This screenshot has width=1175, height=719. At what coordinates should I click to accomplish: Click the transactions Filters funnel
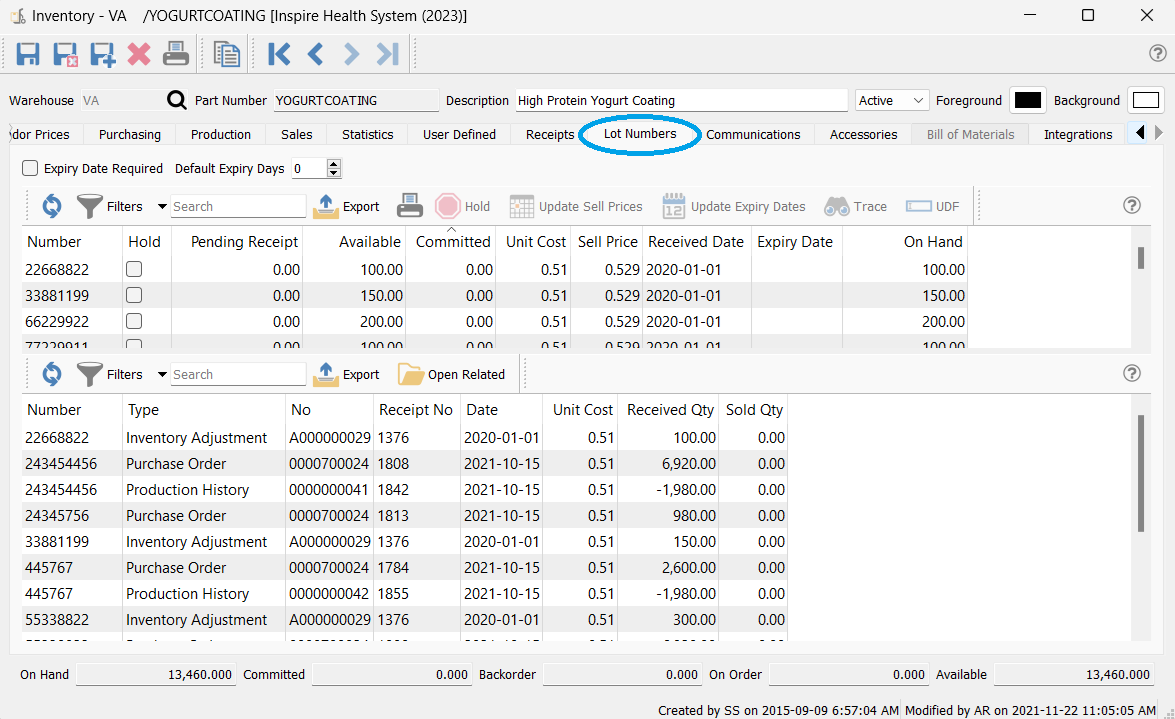(x=90, y=373)
